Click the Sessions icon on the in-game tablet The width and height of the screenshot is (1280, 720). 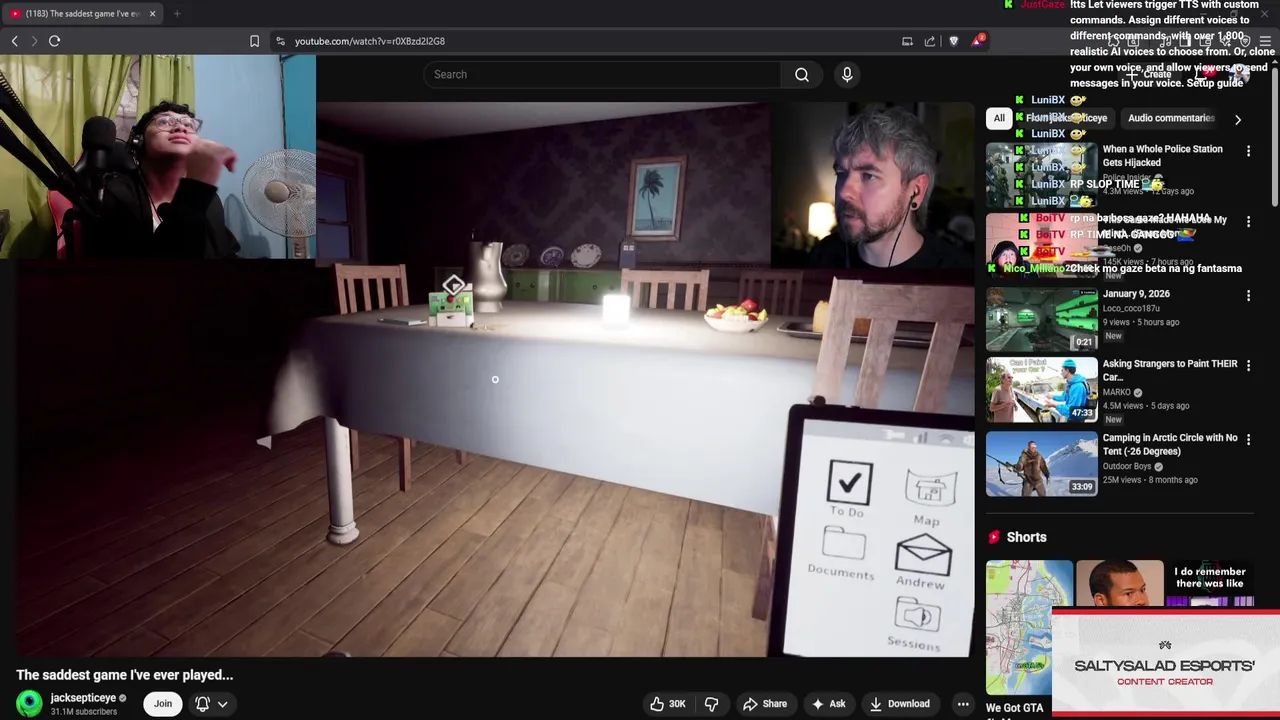pos(917,614)
